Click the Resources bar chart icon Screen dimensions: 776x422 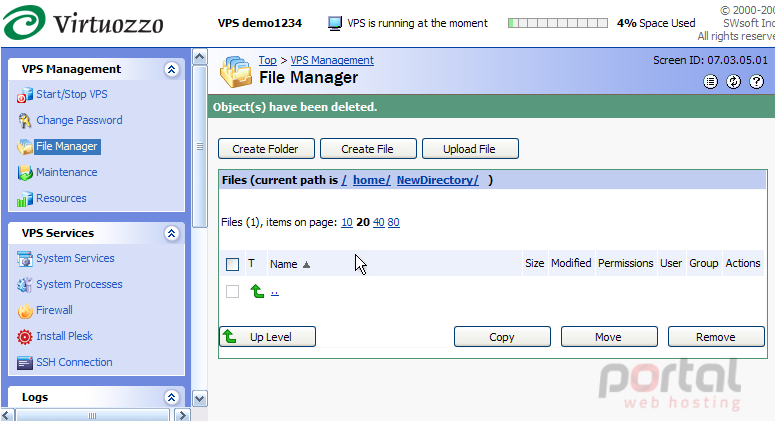[24, 199]
